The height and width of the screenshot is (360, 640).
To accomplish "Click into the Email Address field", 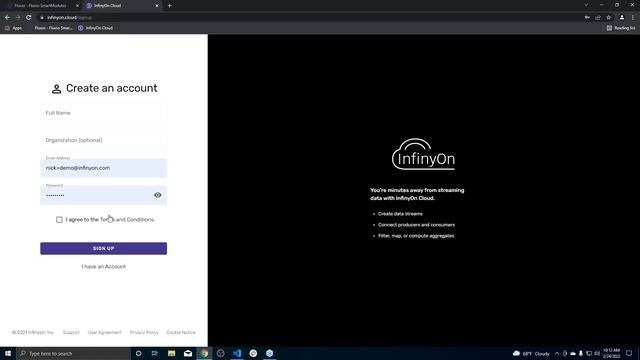I will tap(103, 168).
